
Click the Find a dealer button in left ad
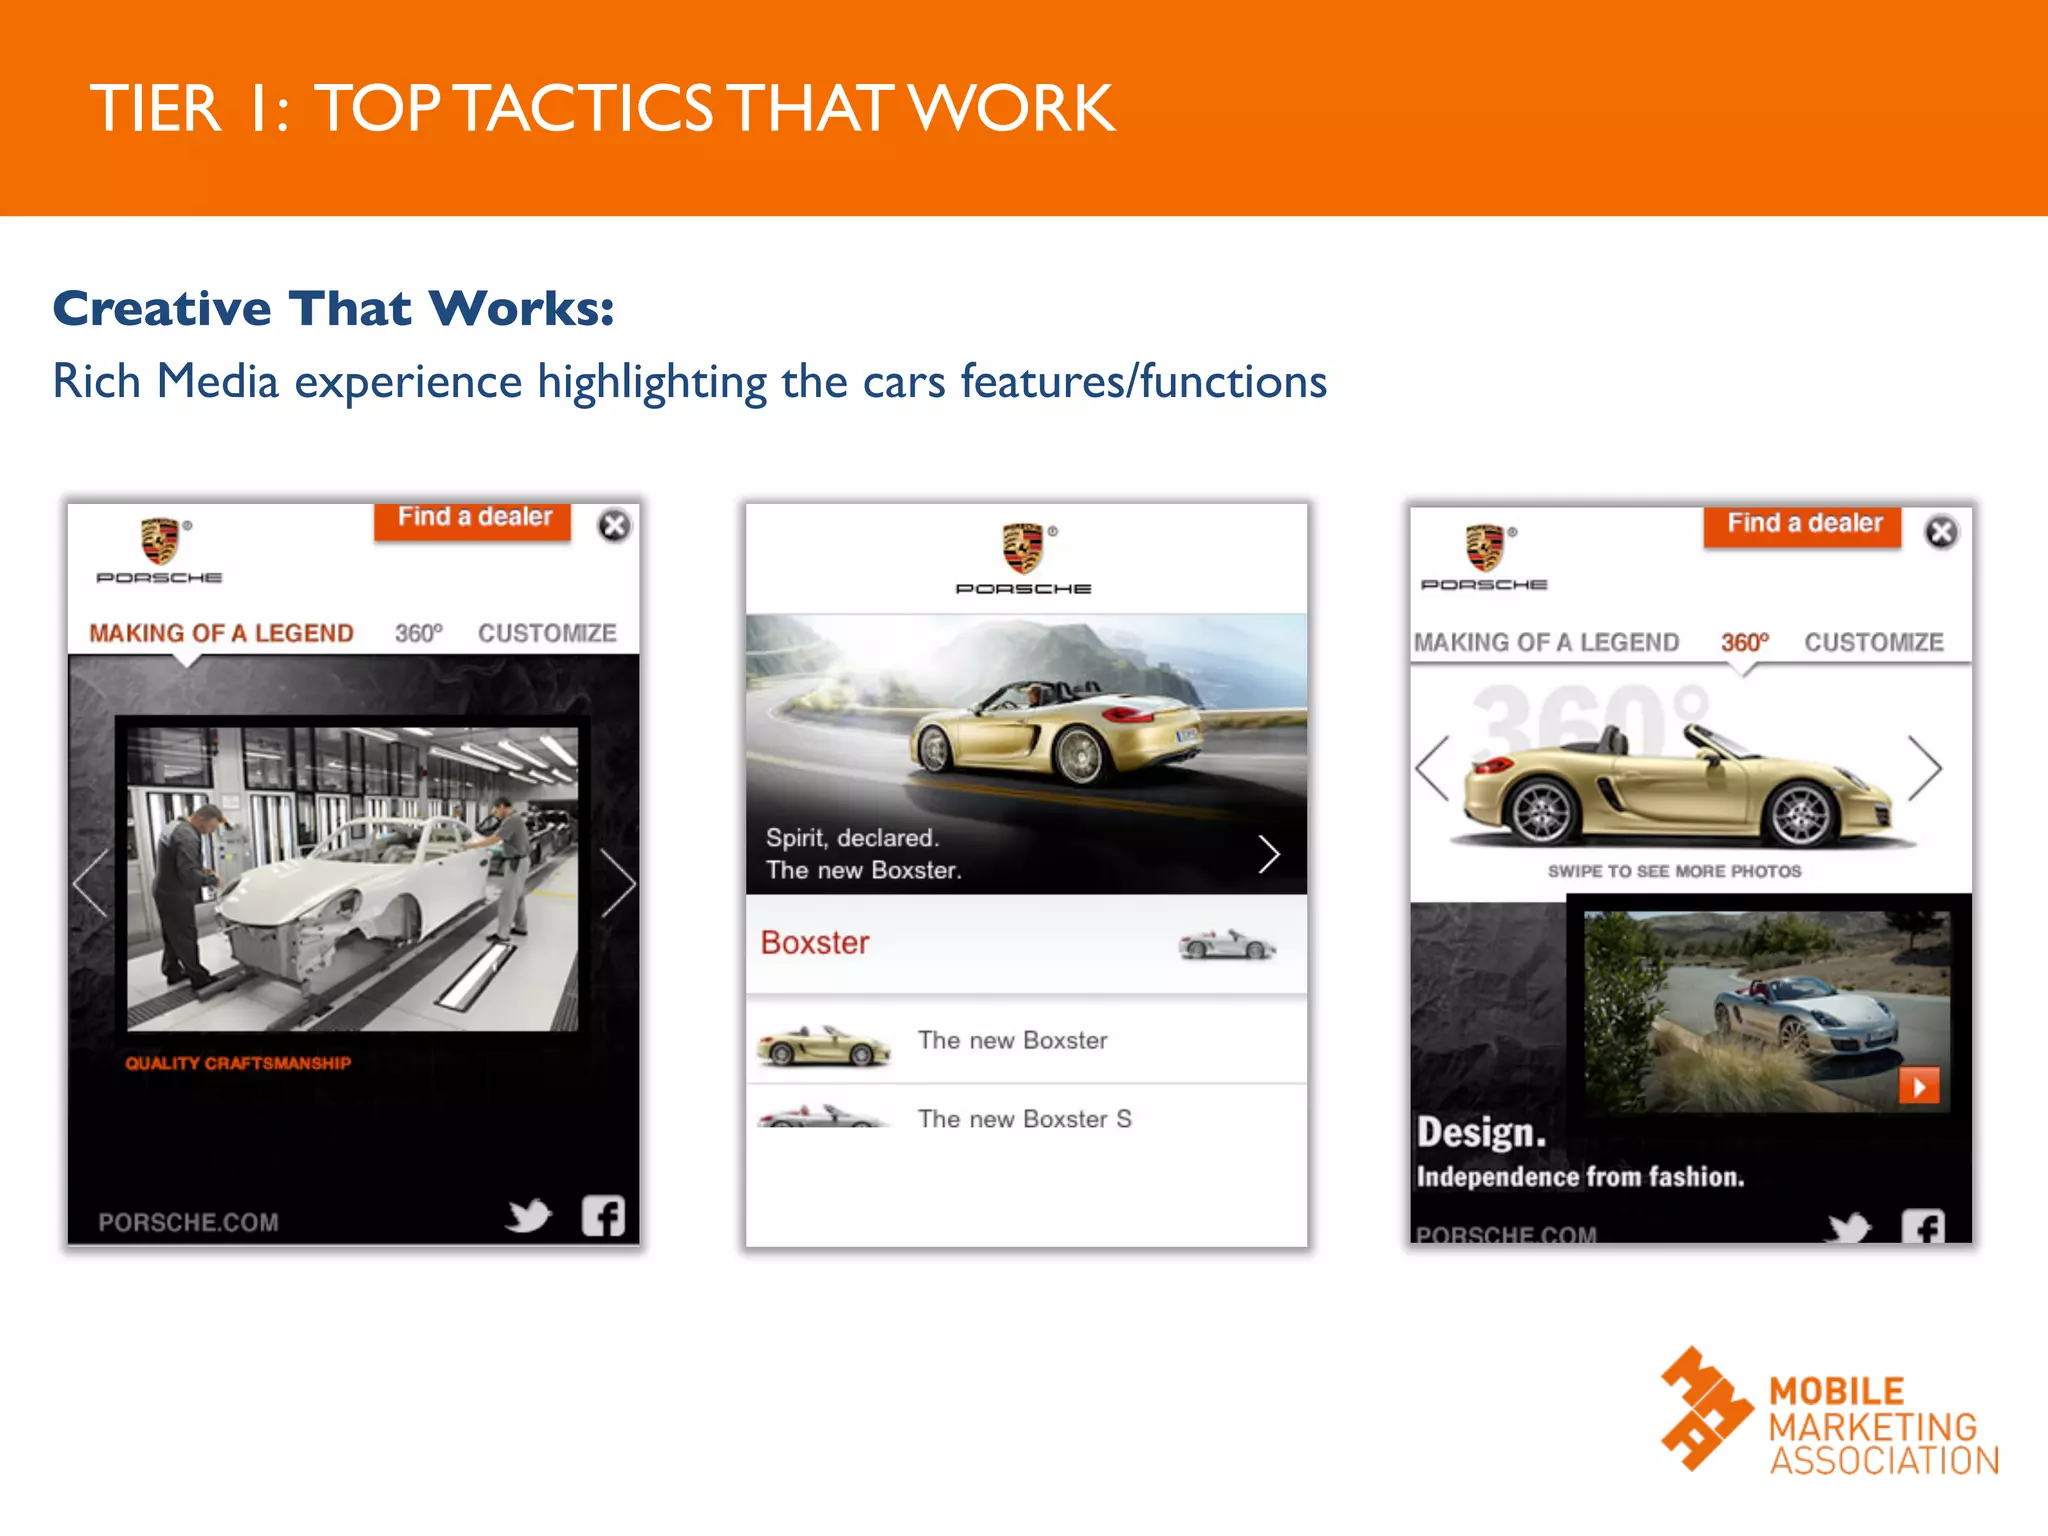click(x=472, y=521)
